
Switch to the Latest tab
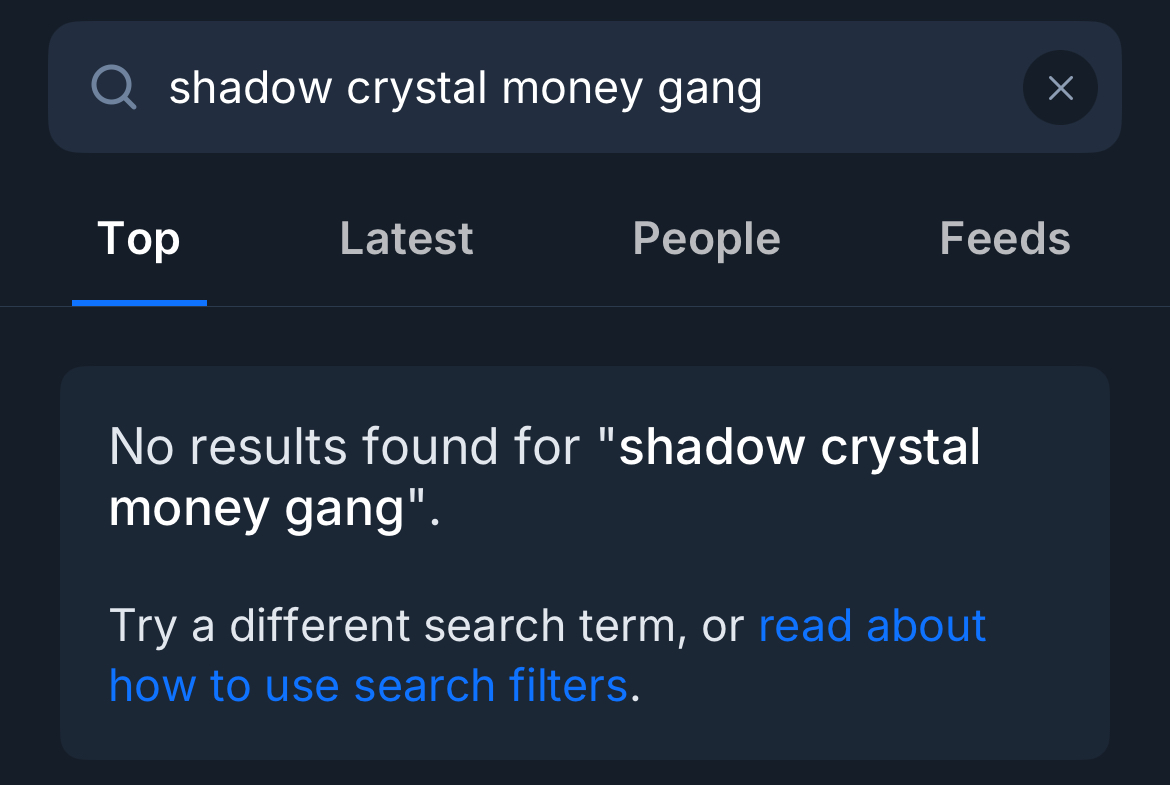406,240
